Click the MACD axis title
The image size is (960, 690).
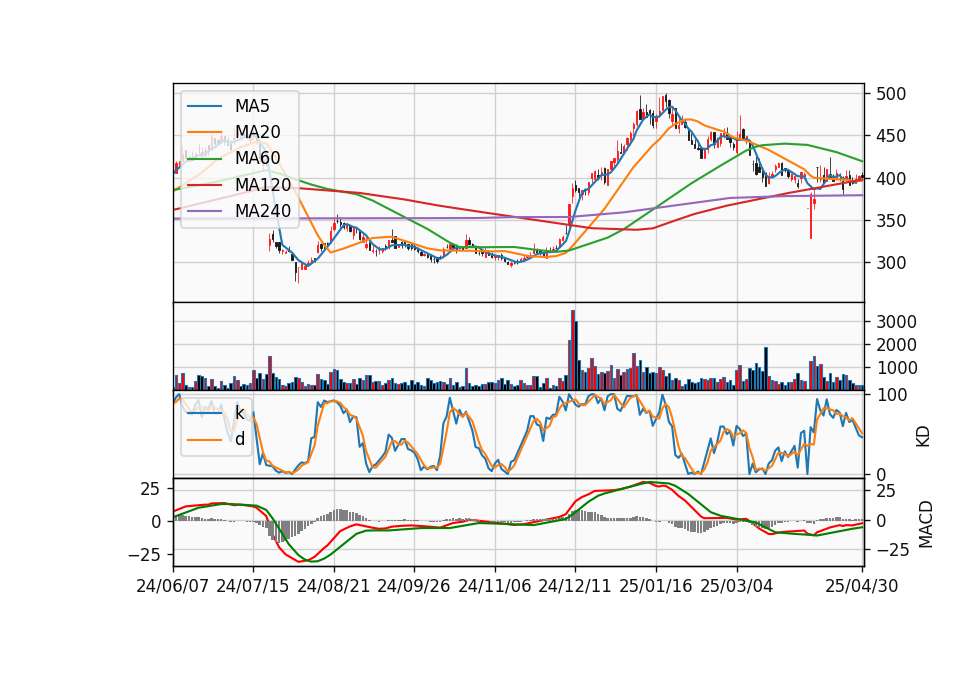coord(926,525)
